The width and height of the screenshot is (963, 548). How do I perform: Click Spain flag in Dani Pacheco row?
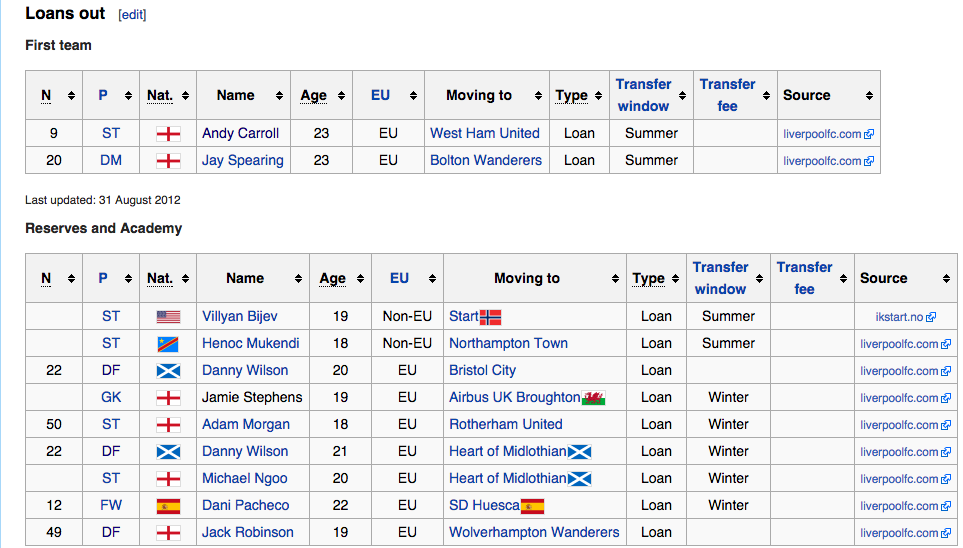(x=168, y=506)
